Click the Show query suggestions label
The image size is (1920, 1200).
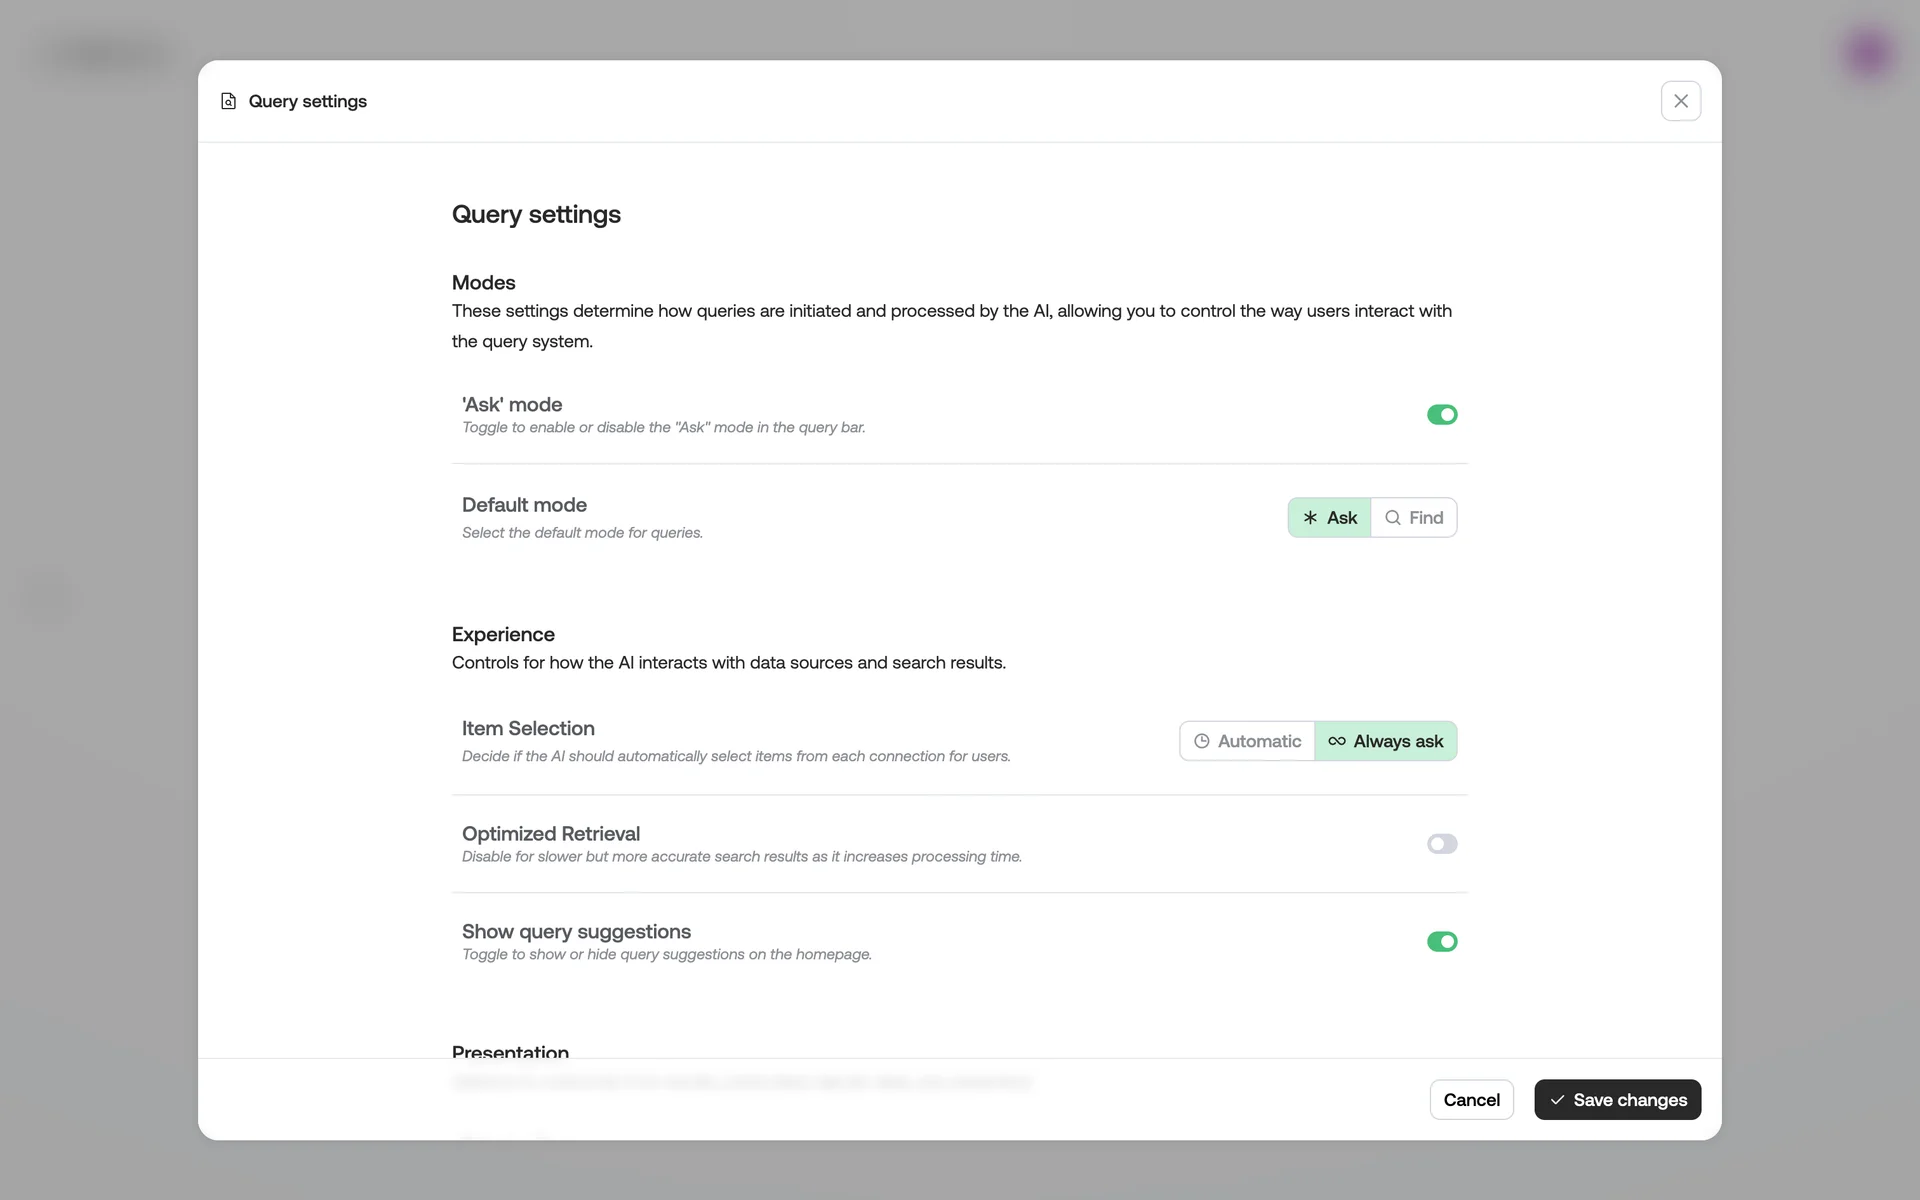tap(576, 932)
